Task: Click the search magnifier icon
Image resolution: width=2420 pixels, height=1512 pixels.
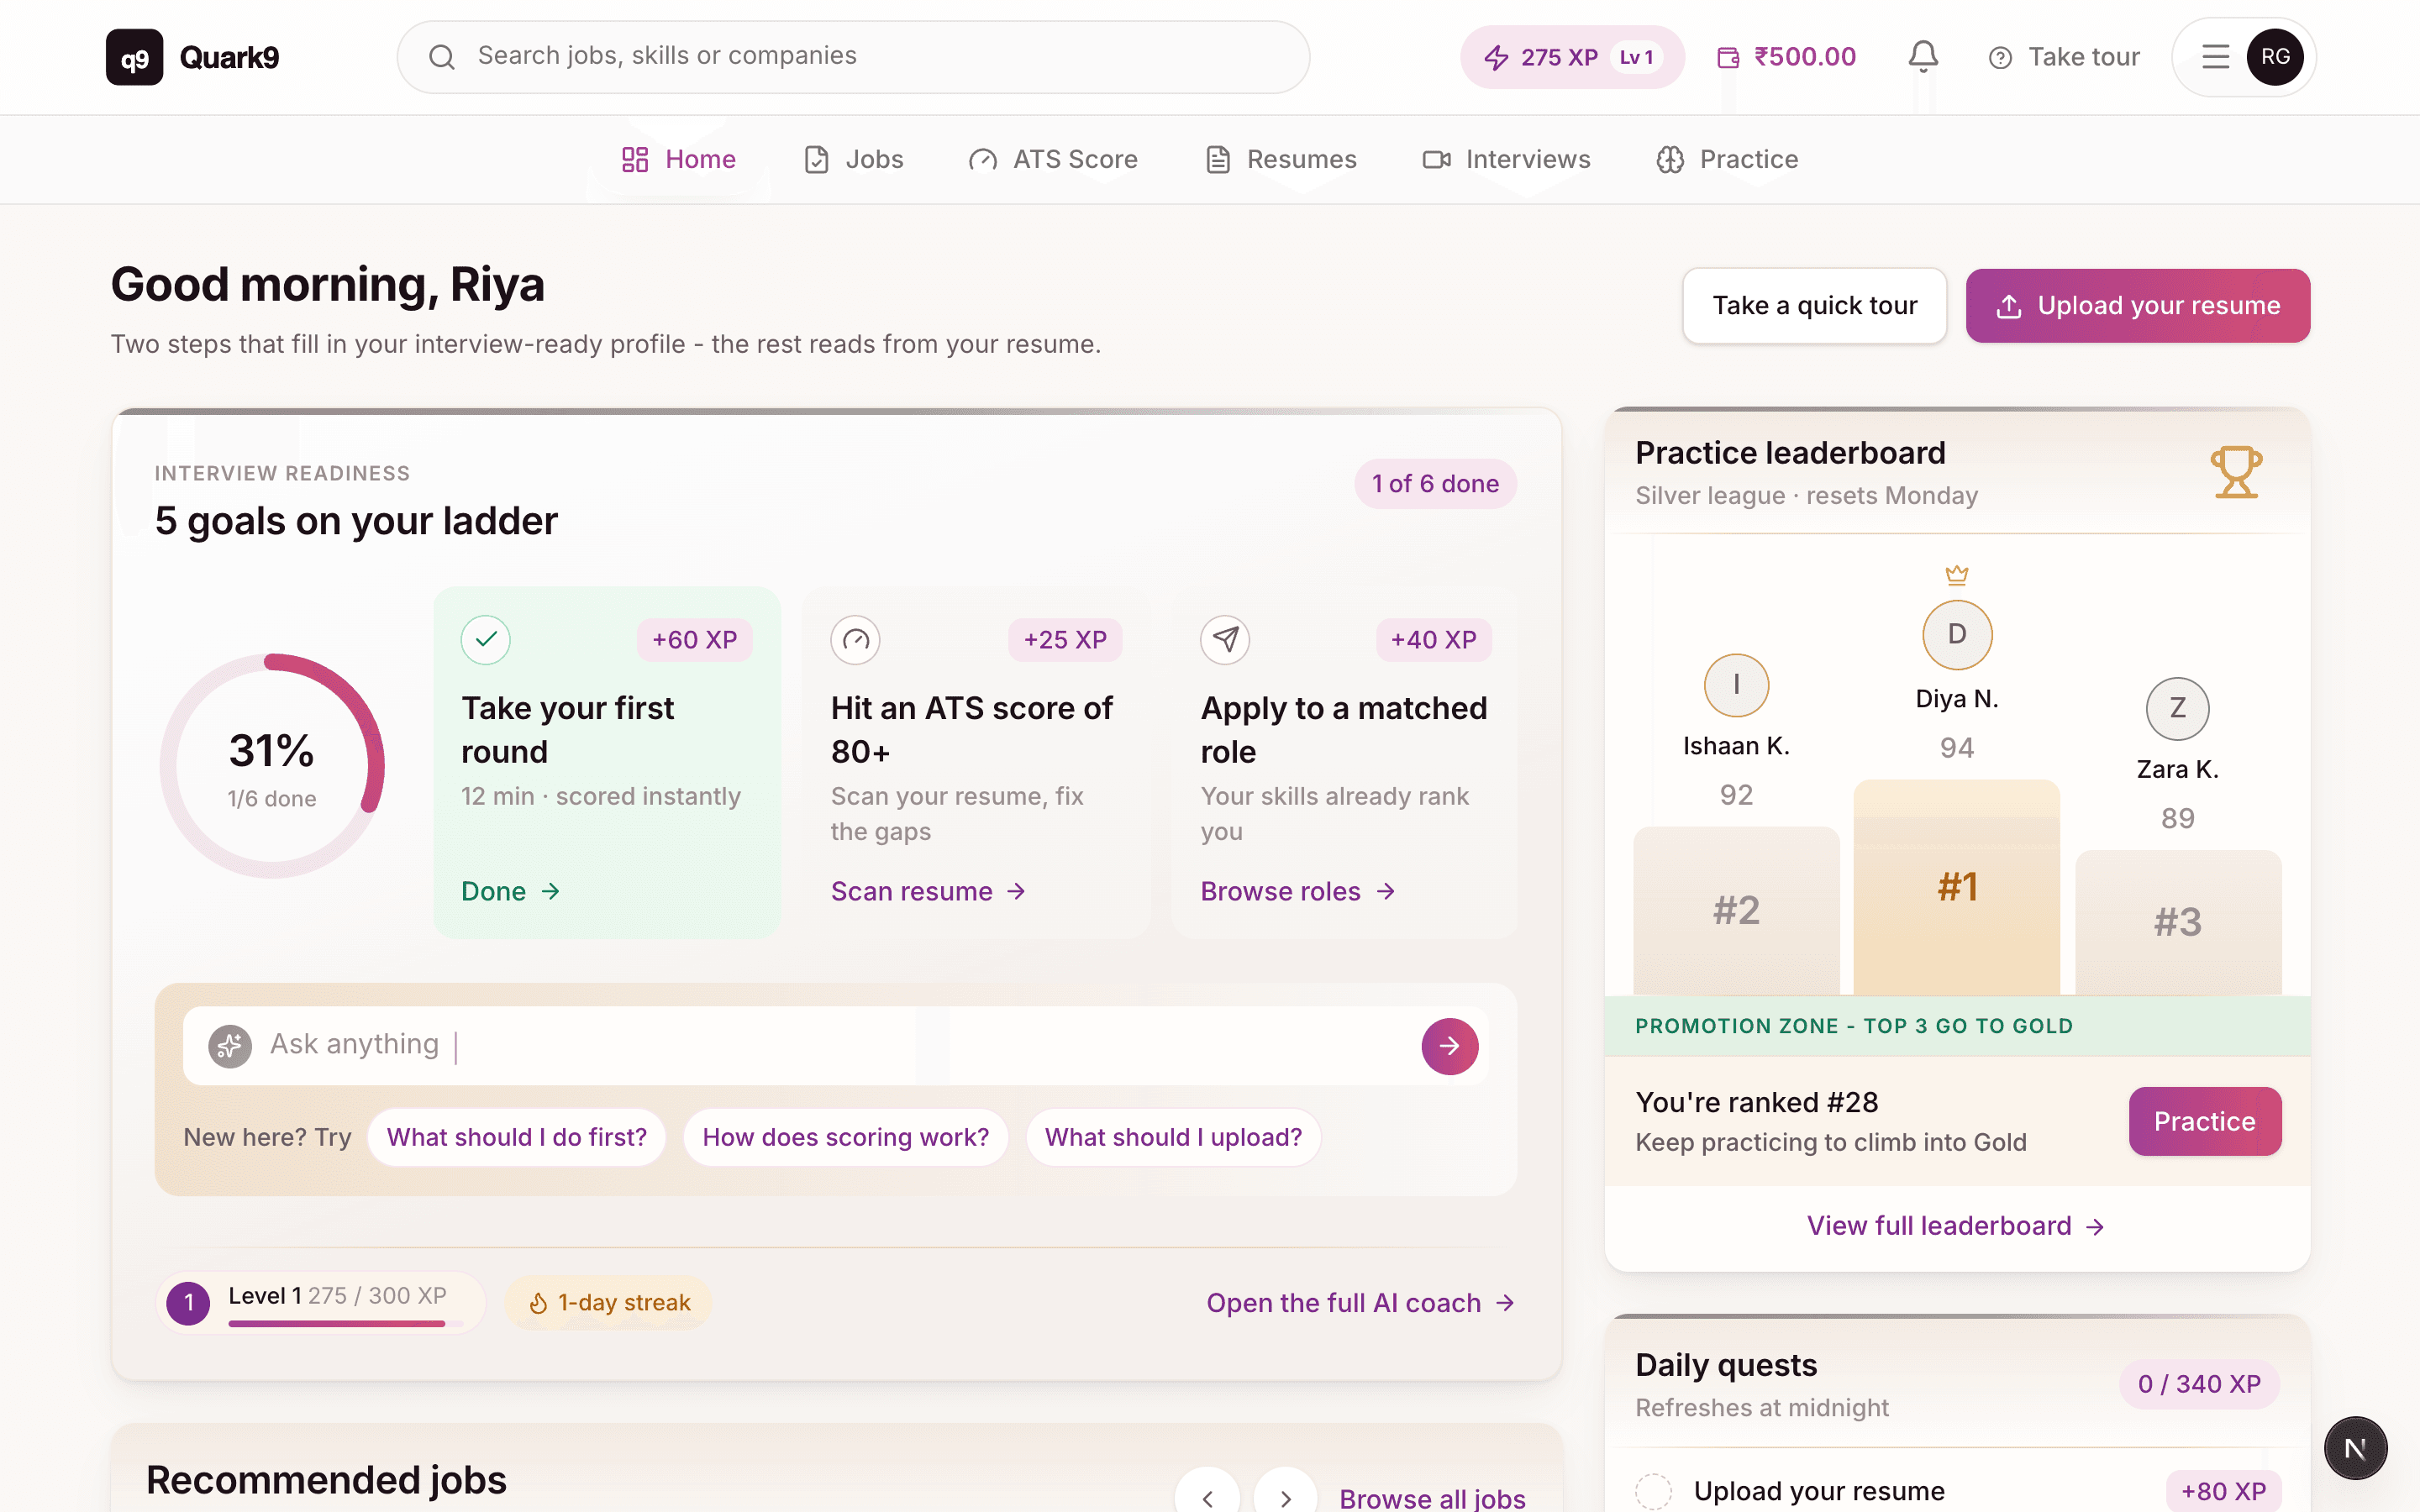Action: pyautogui.click(x=442, y=57)
